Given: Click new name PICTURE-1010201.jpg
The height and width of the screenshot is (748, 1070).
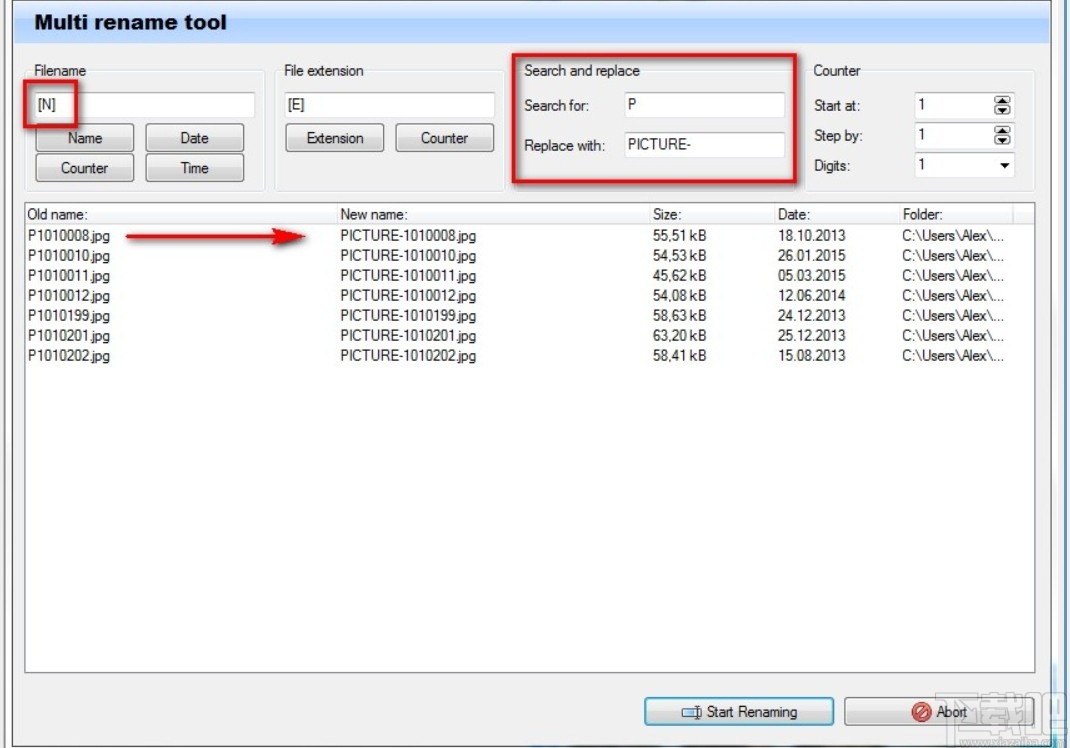Looking at the screenshot, I should click(408, 336).
